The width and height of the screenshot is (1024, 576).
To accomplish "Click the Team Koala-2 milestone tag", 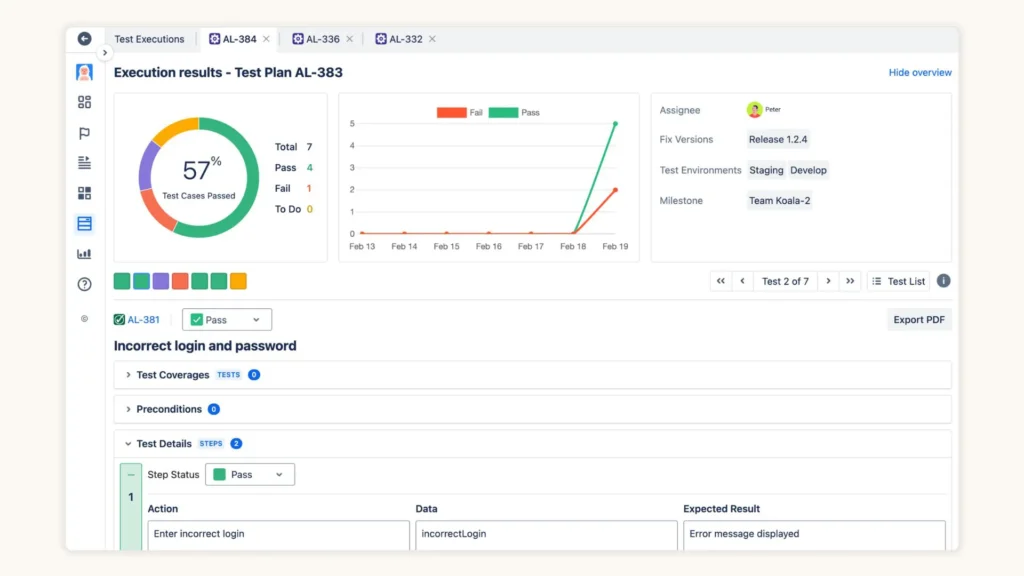I will click(779, 200).
